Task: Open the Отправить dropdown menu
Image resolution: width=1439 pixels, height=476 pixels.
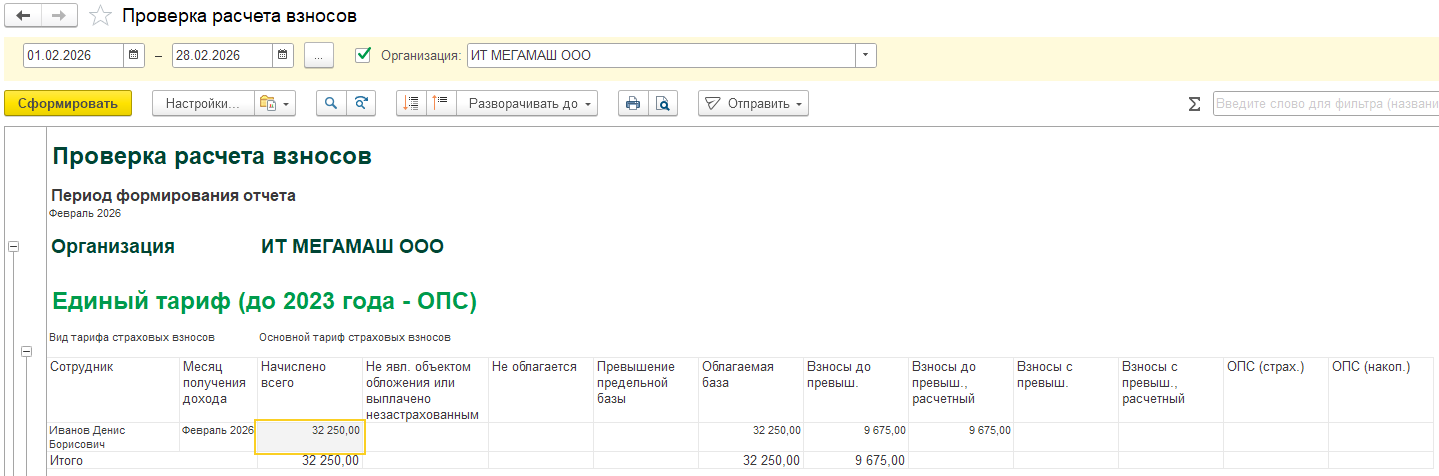Action: [x=753, y=103]
